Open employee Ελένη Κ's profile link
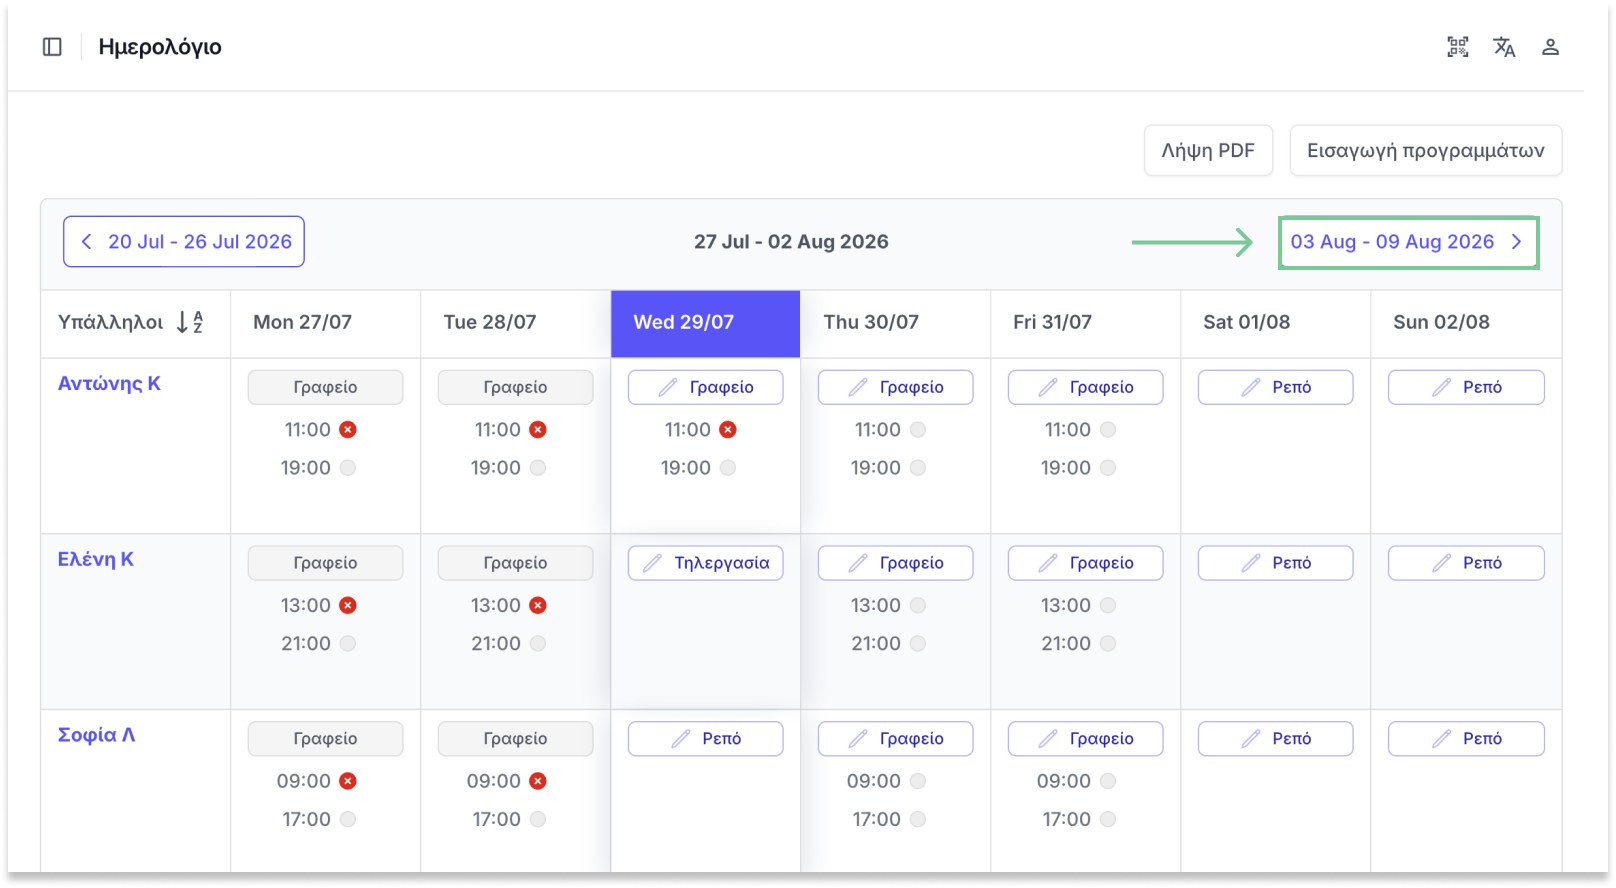This screenshot has height=888, width=1616. click(x=96, y=560)
